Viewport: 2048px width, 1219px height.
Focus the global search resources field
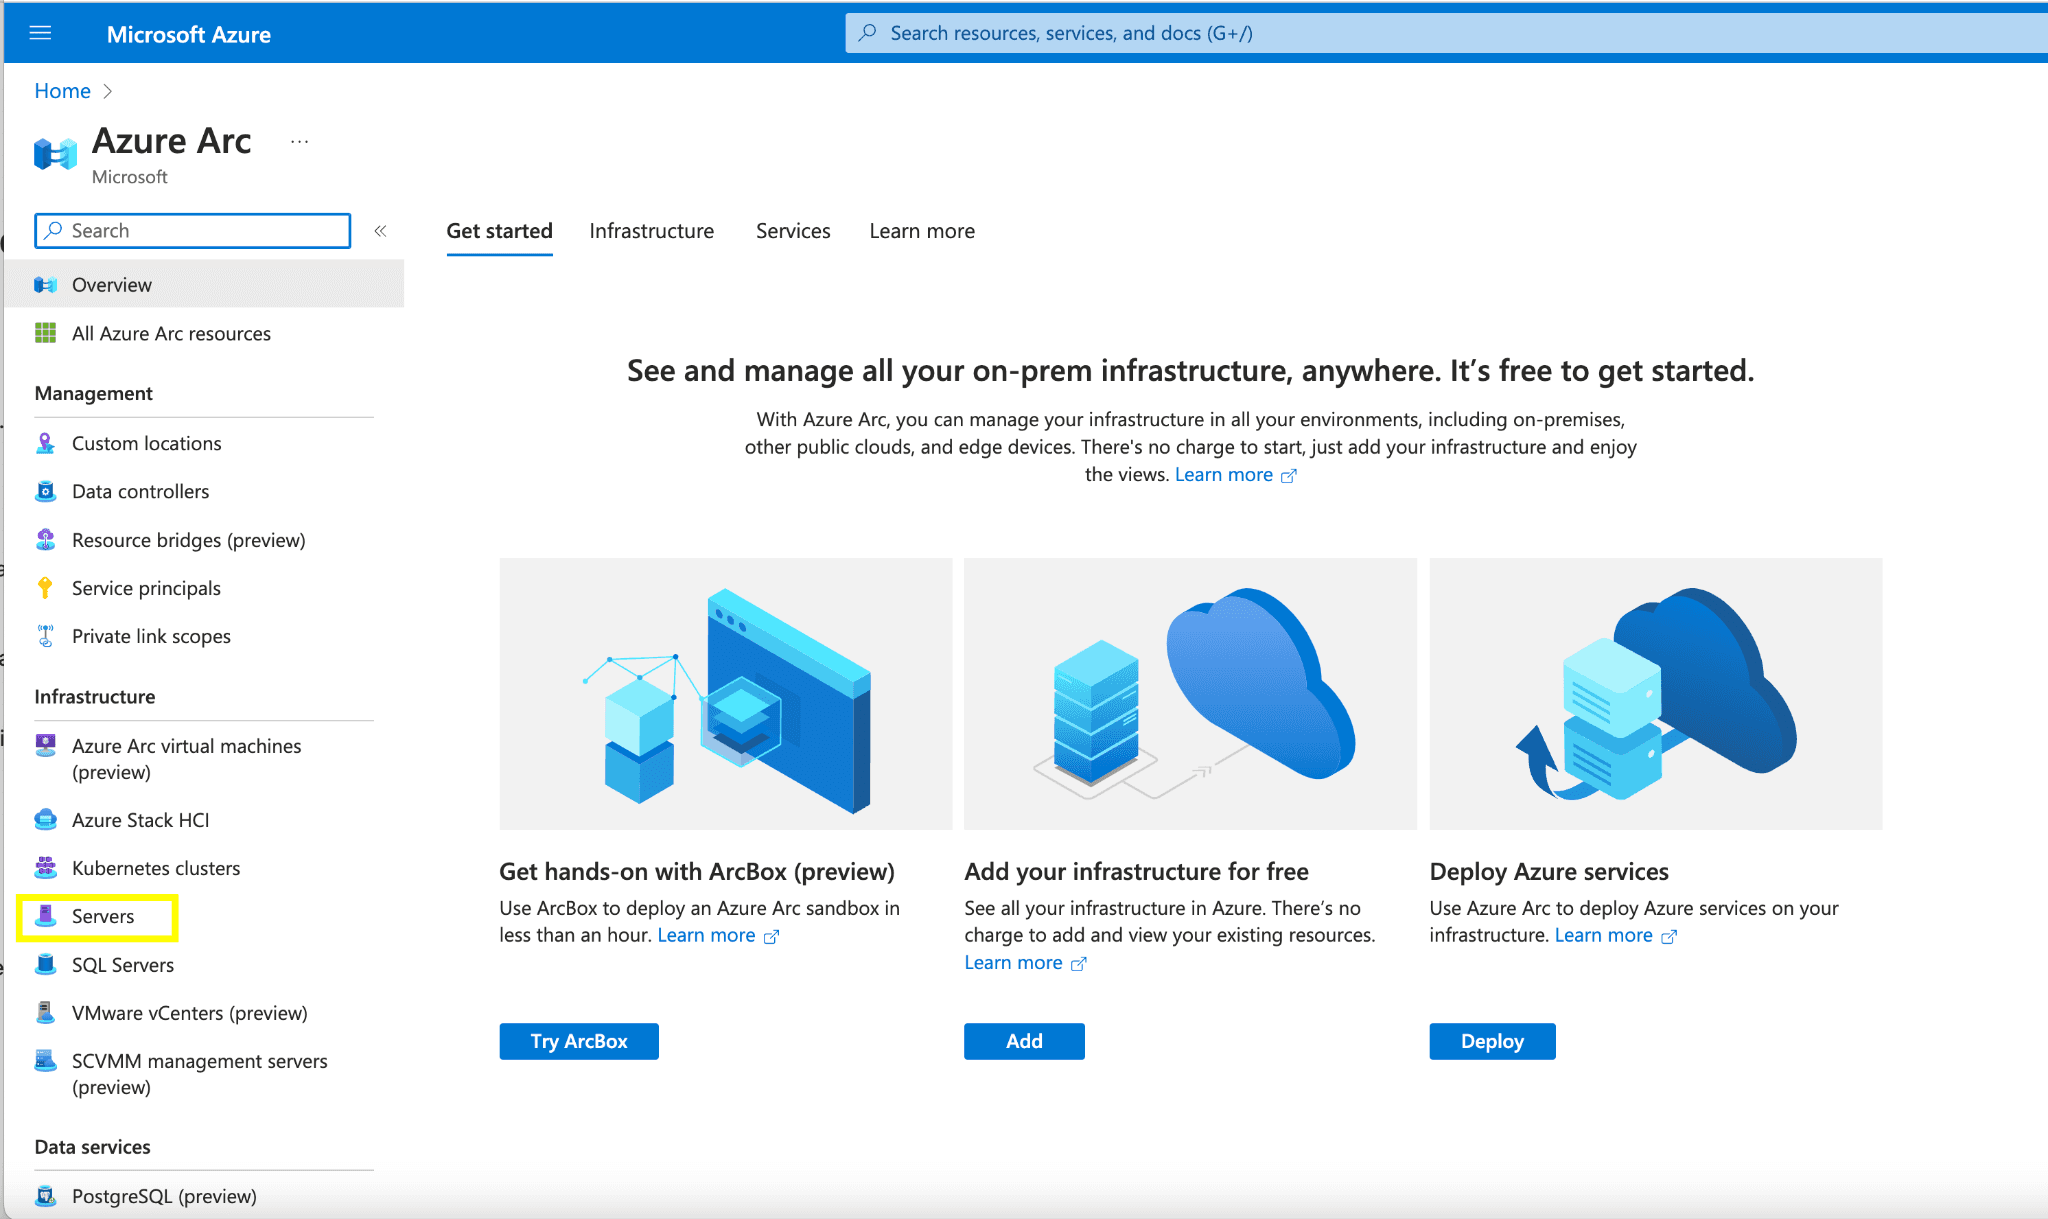(x=1440, y=33)
